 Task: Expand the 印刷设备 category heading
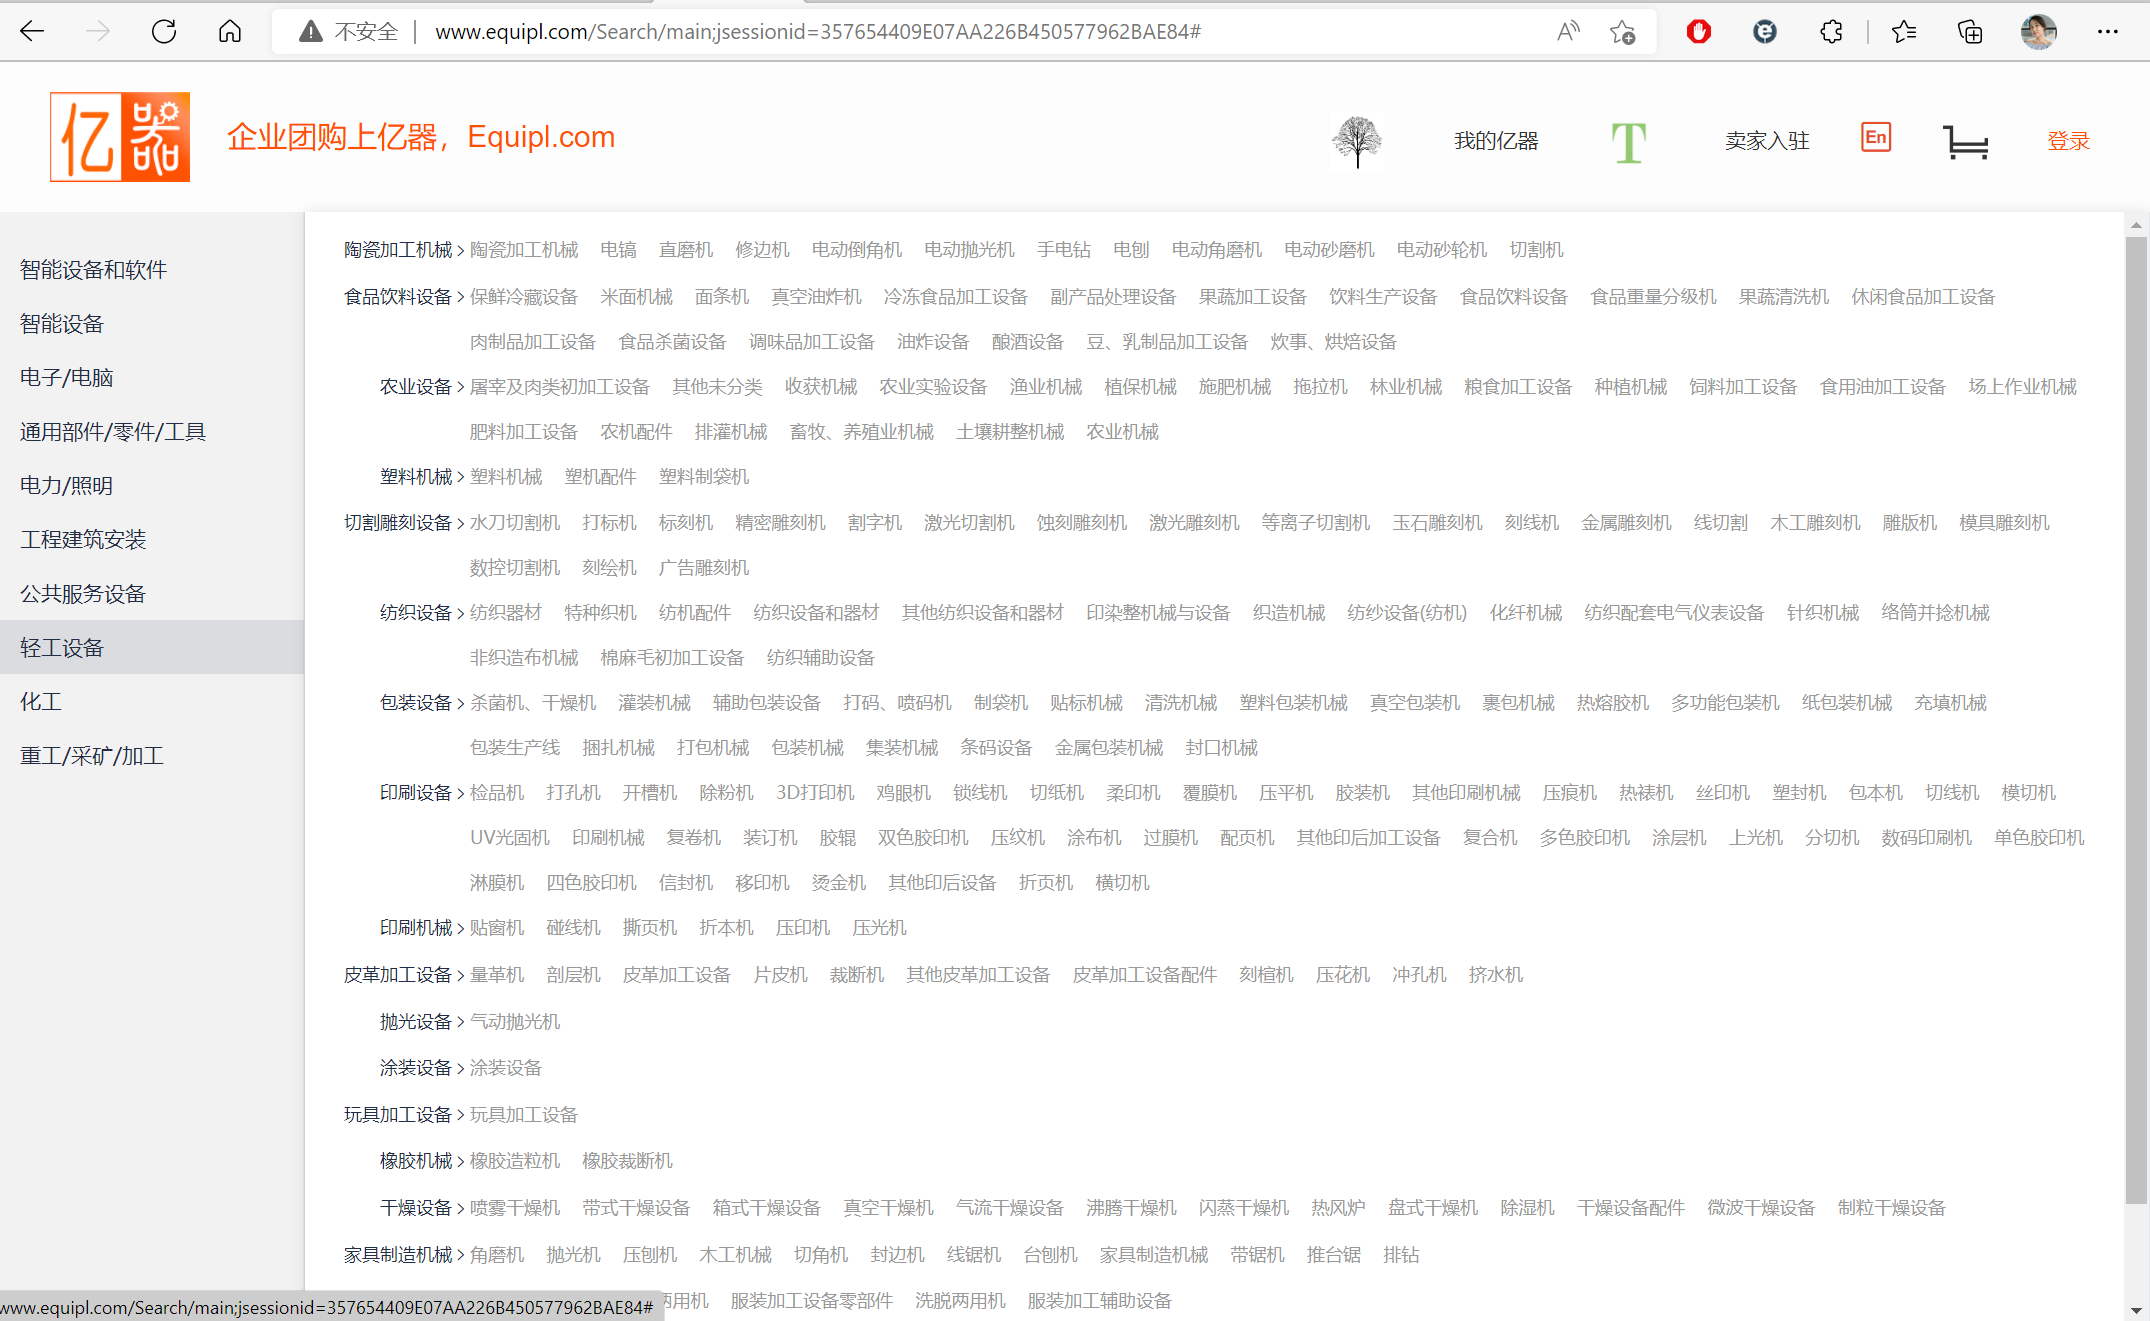pyautogui.click(x=416, y=793)
